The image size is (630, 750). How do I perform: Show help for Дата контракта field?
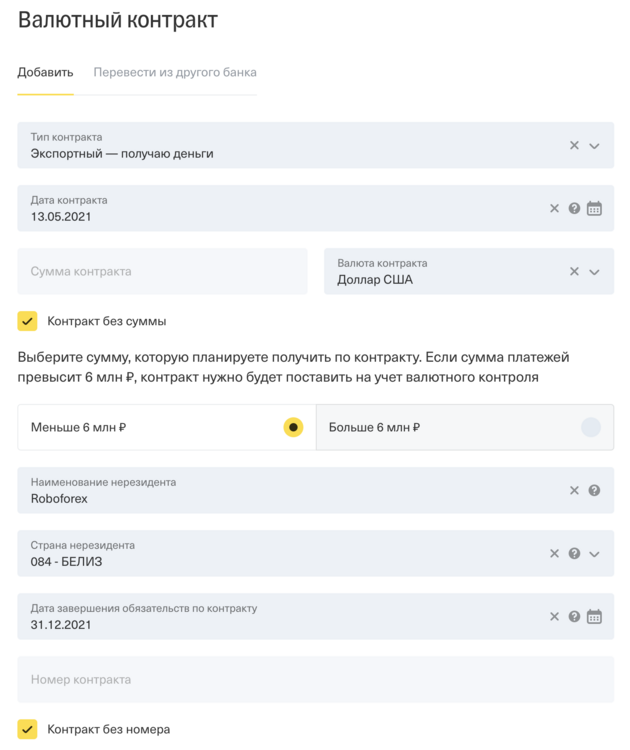coord(574,209)
